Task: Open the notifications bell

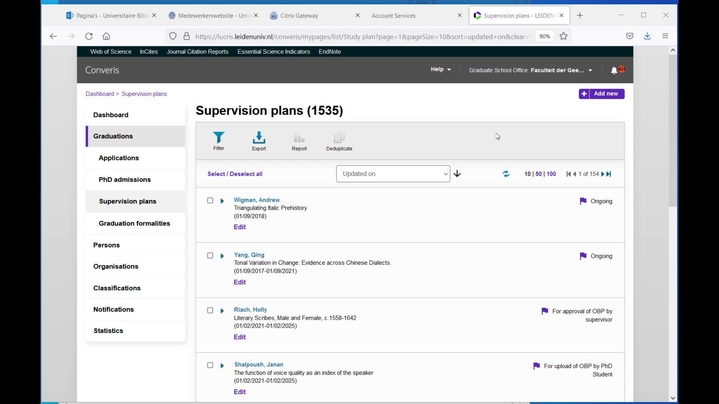Action: click(614, 70)
